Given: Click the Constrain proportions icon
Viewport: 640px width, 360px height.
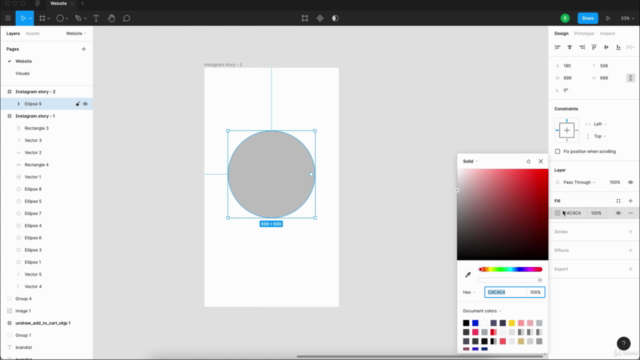Looking at the screenshot, I should click(630, 78).
